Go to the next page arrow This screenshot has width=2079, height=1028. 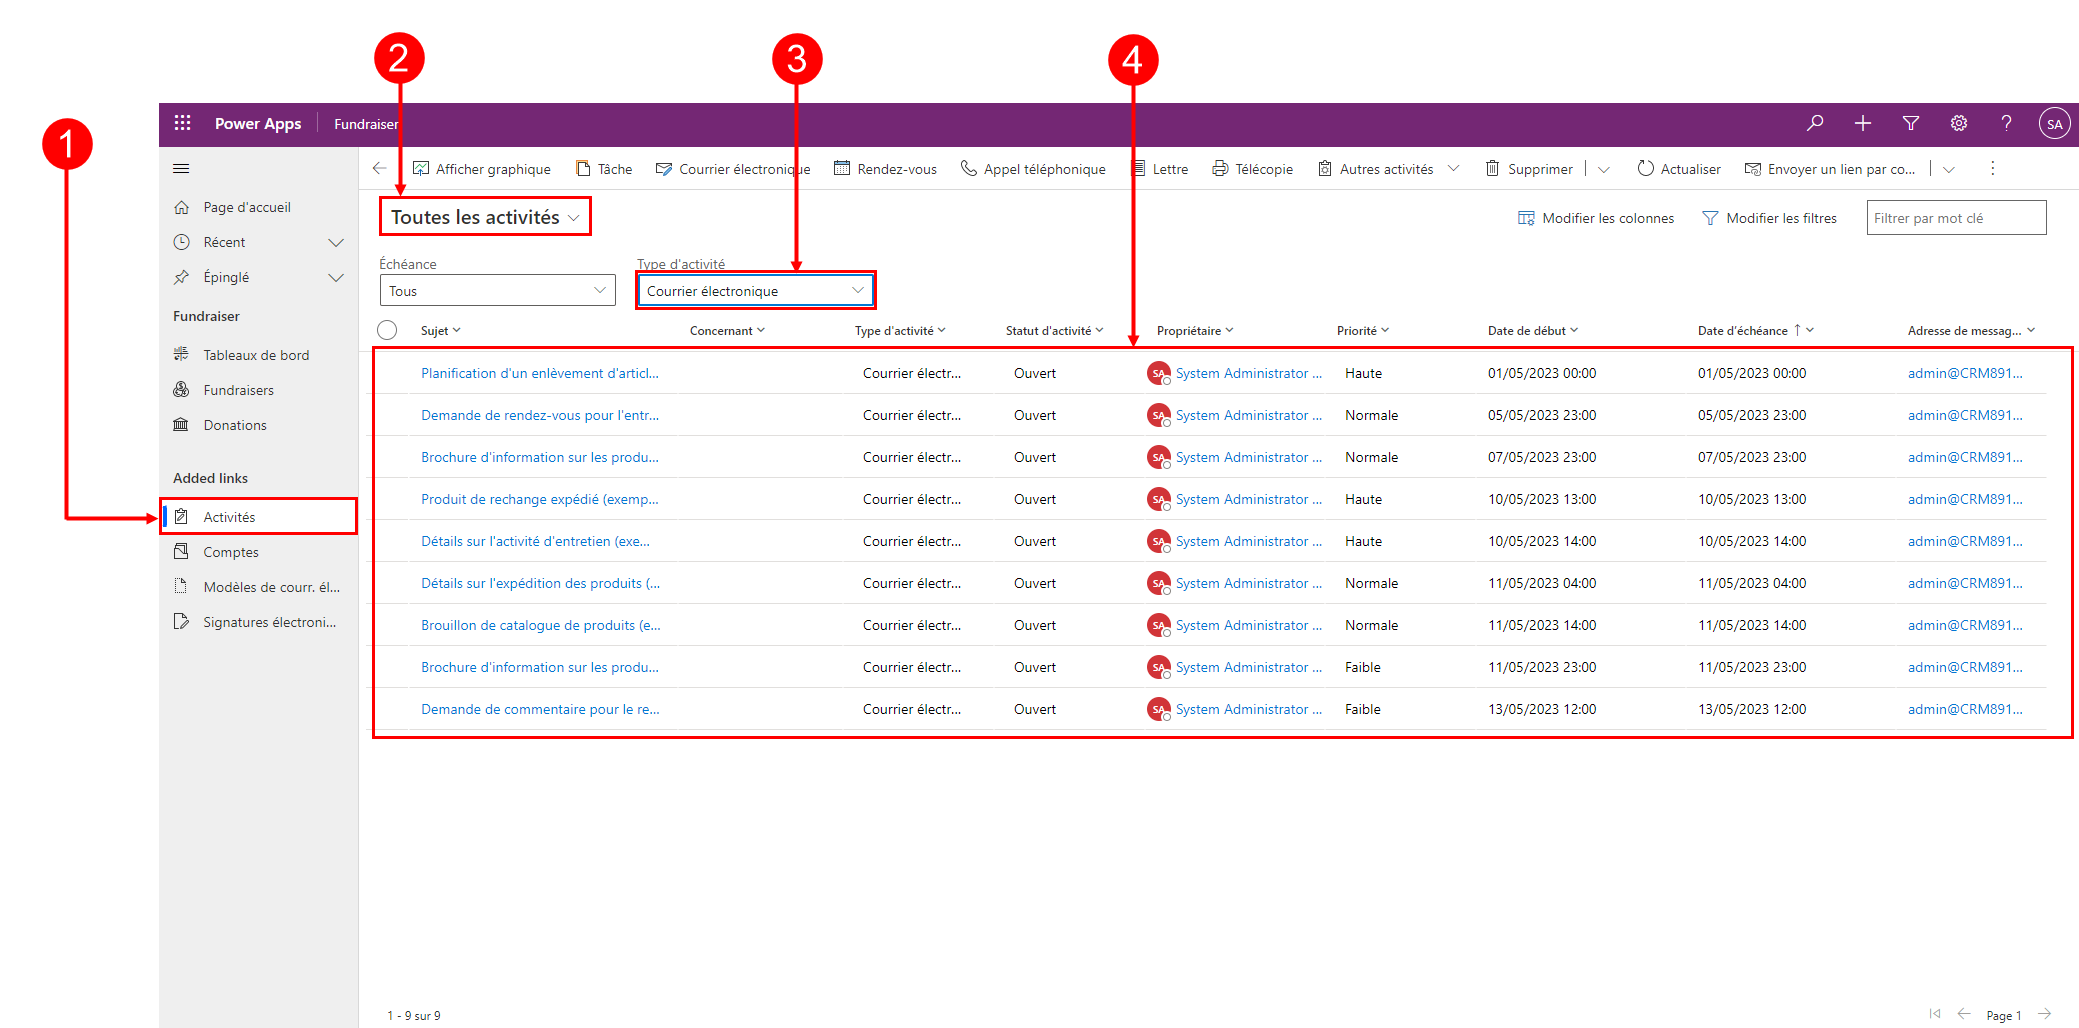tap(2045, 1014)
